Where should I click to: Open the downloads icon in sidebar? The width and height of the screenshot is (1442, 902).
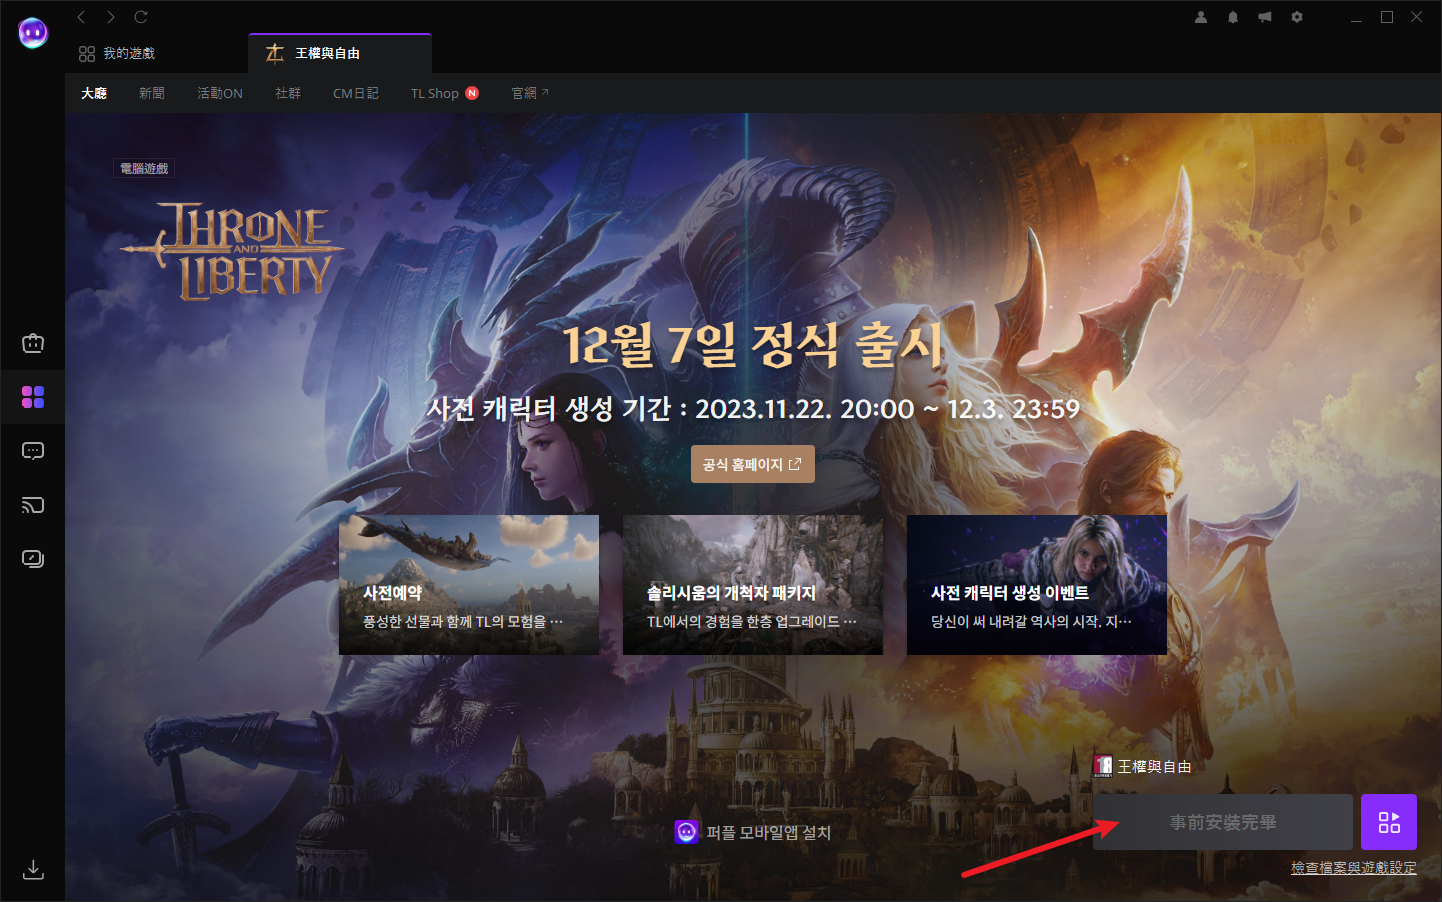pos(33,869)
